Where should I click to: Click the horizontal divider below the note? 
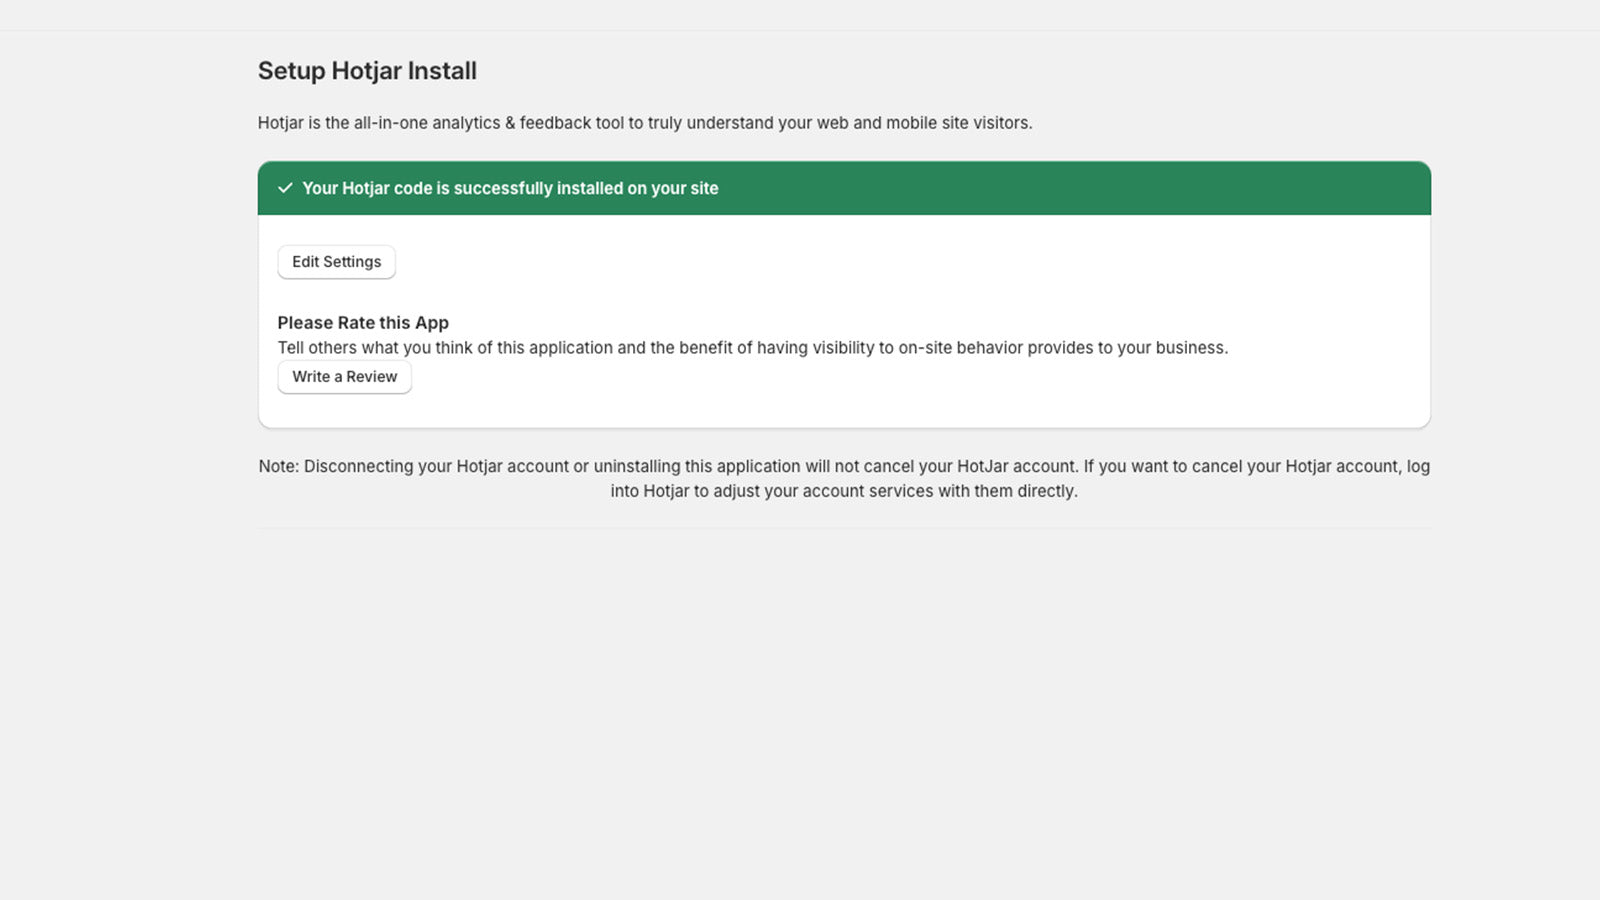(844, 524)
